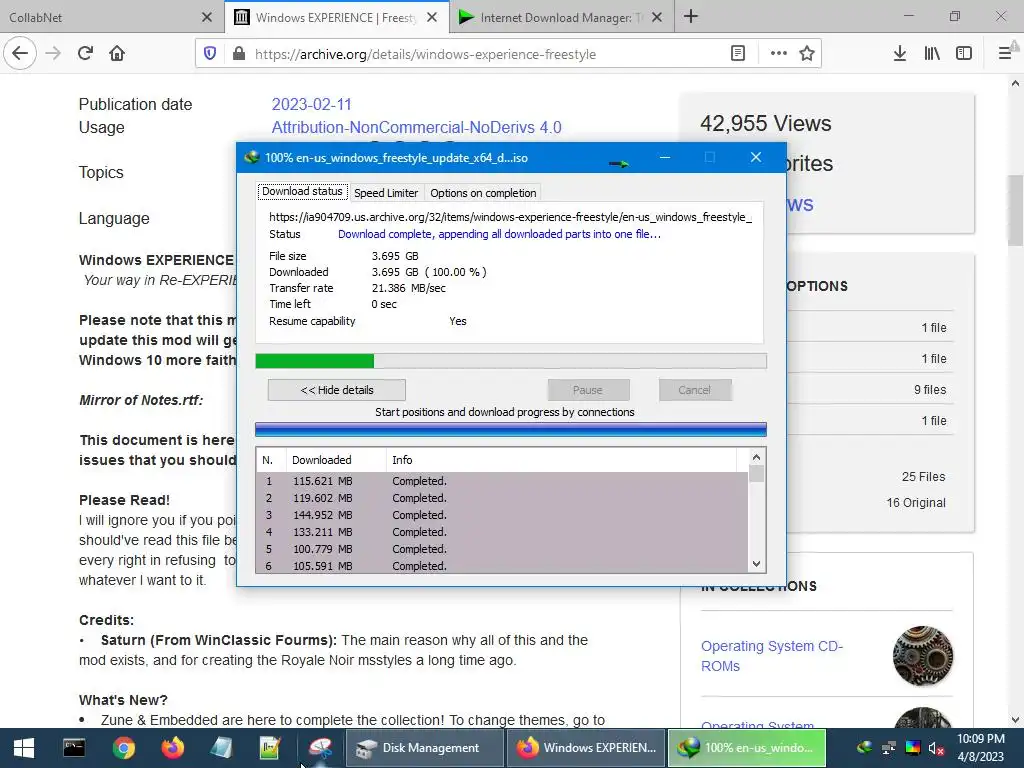Viewport: 1024px width, 768px height.
Task: Close the CollabNet tab
Action: (x=206, y=17)
